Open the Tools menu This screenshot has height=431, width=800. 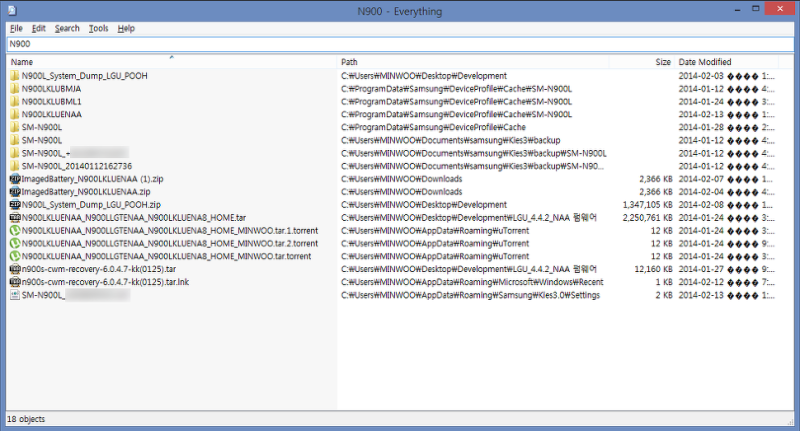coord(98,29)
